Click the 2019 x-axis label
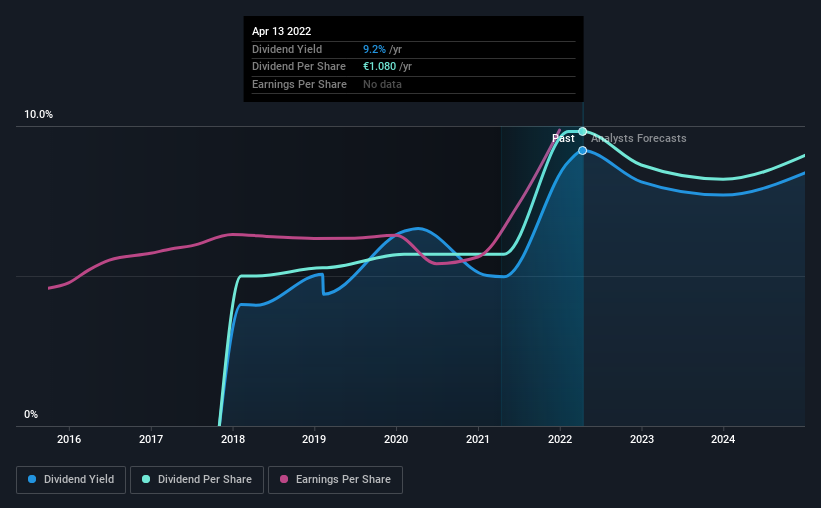Screen dimensions: 821x508 click(314, 439)
